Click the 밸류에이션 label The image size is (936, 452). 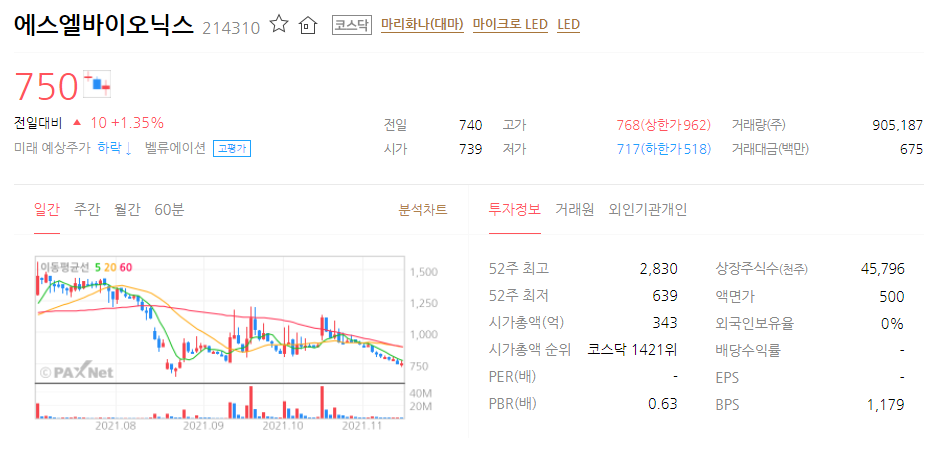tap(176, 148)
